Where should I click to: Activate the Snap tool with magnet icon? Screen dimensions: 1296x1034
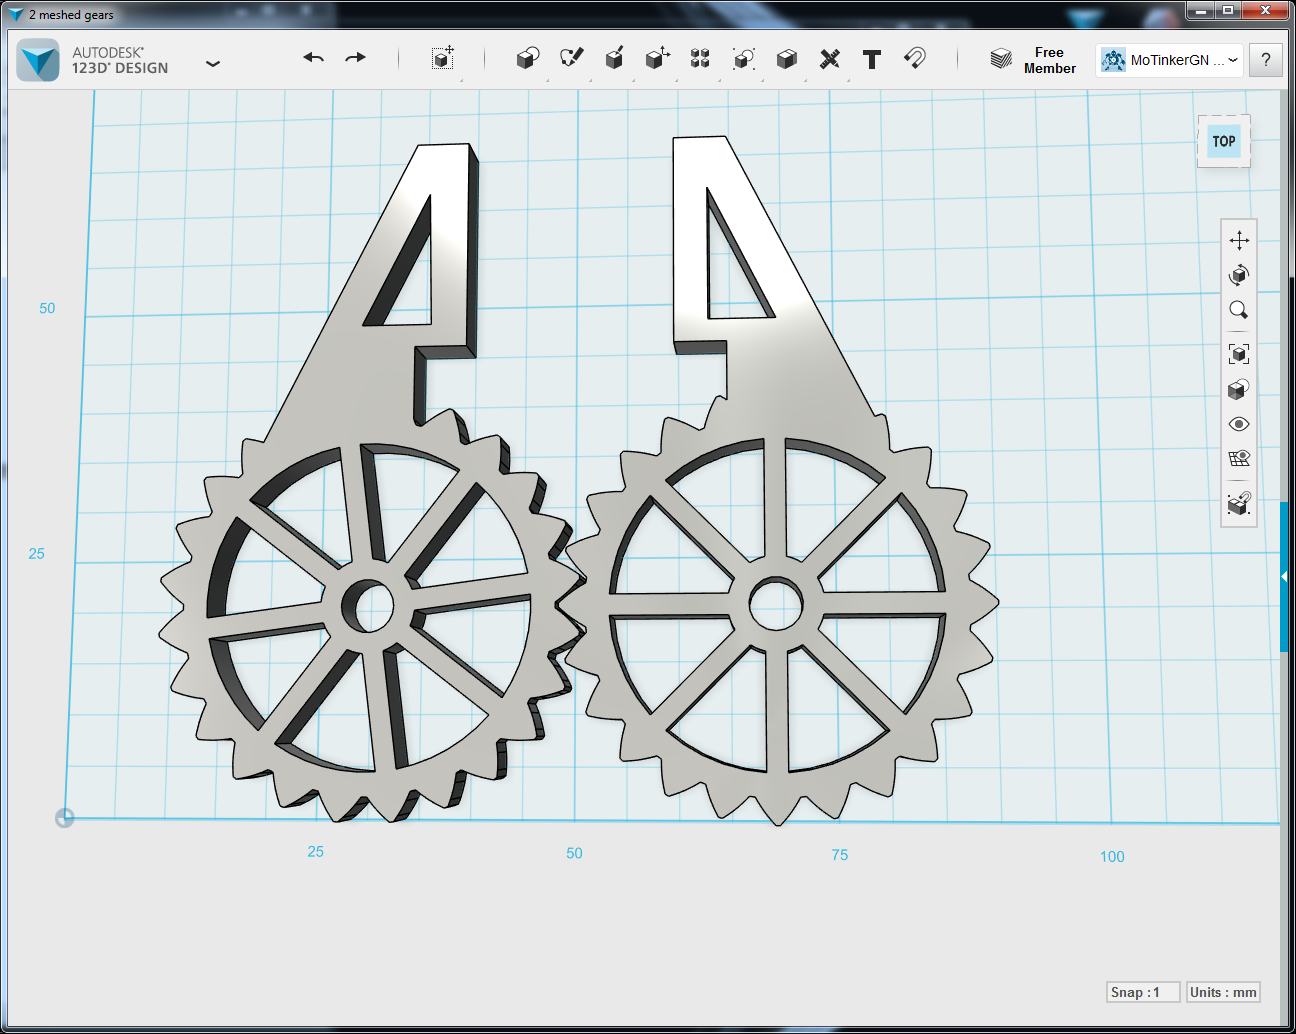tap(914, 59)
